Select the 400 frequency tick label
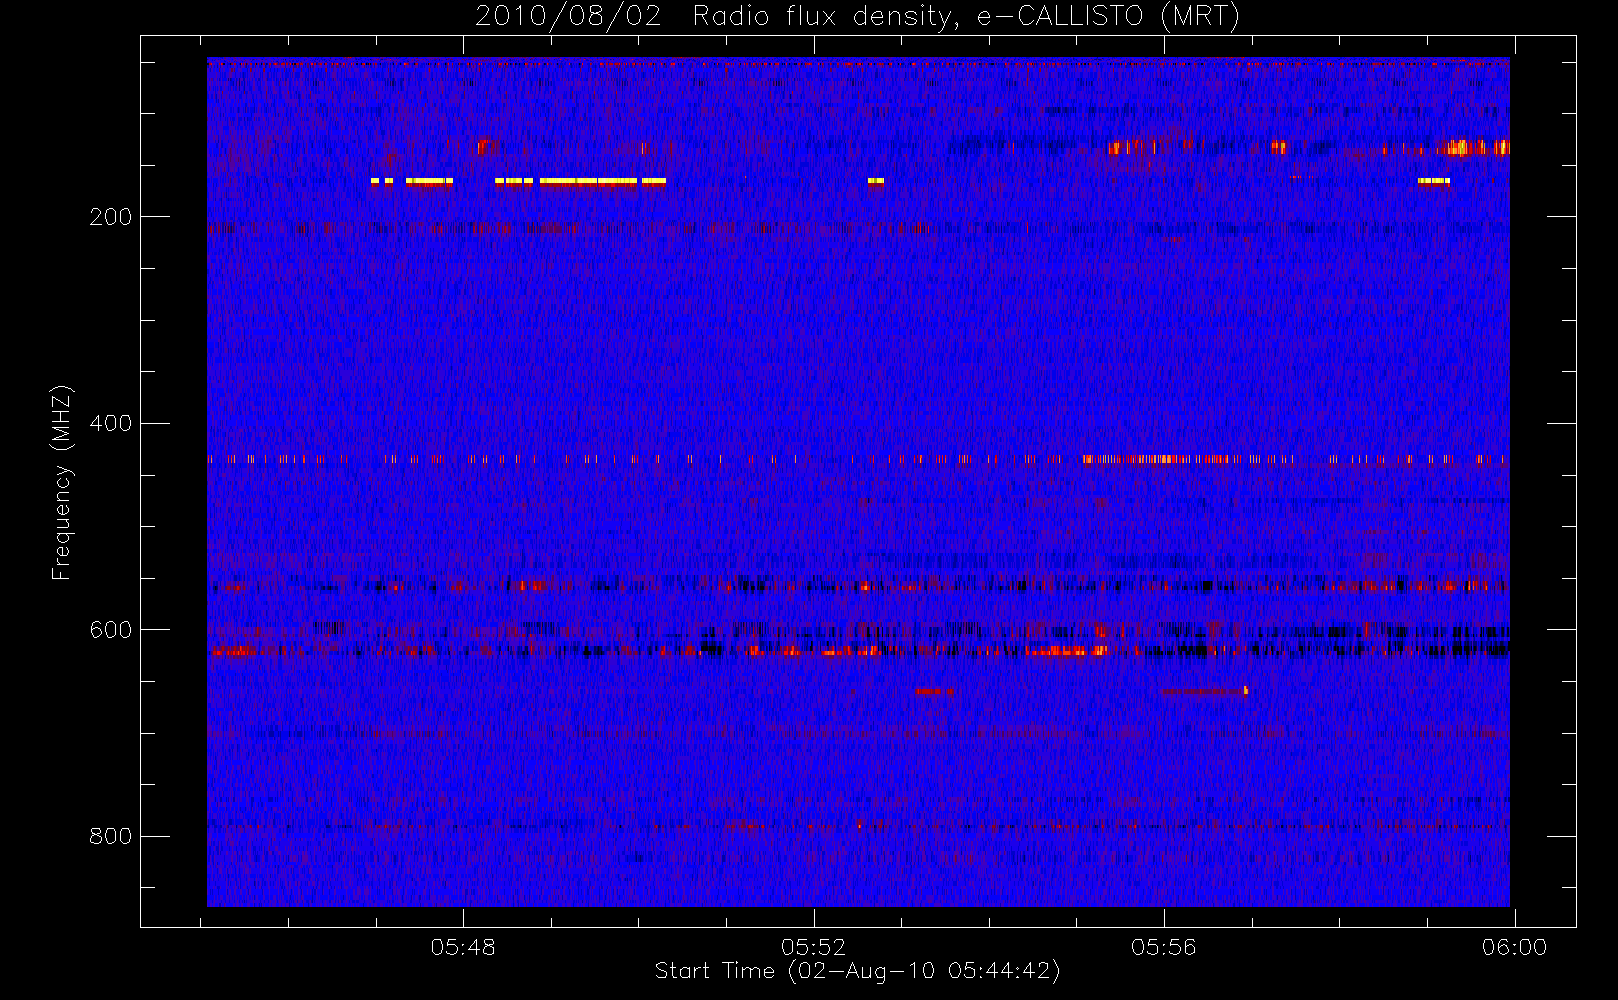 point(110,423)
